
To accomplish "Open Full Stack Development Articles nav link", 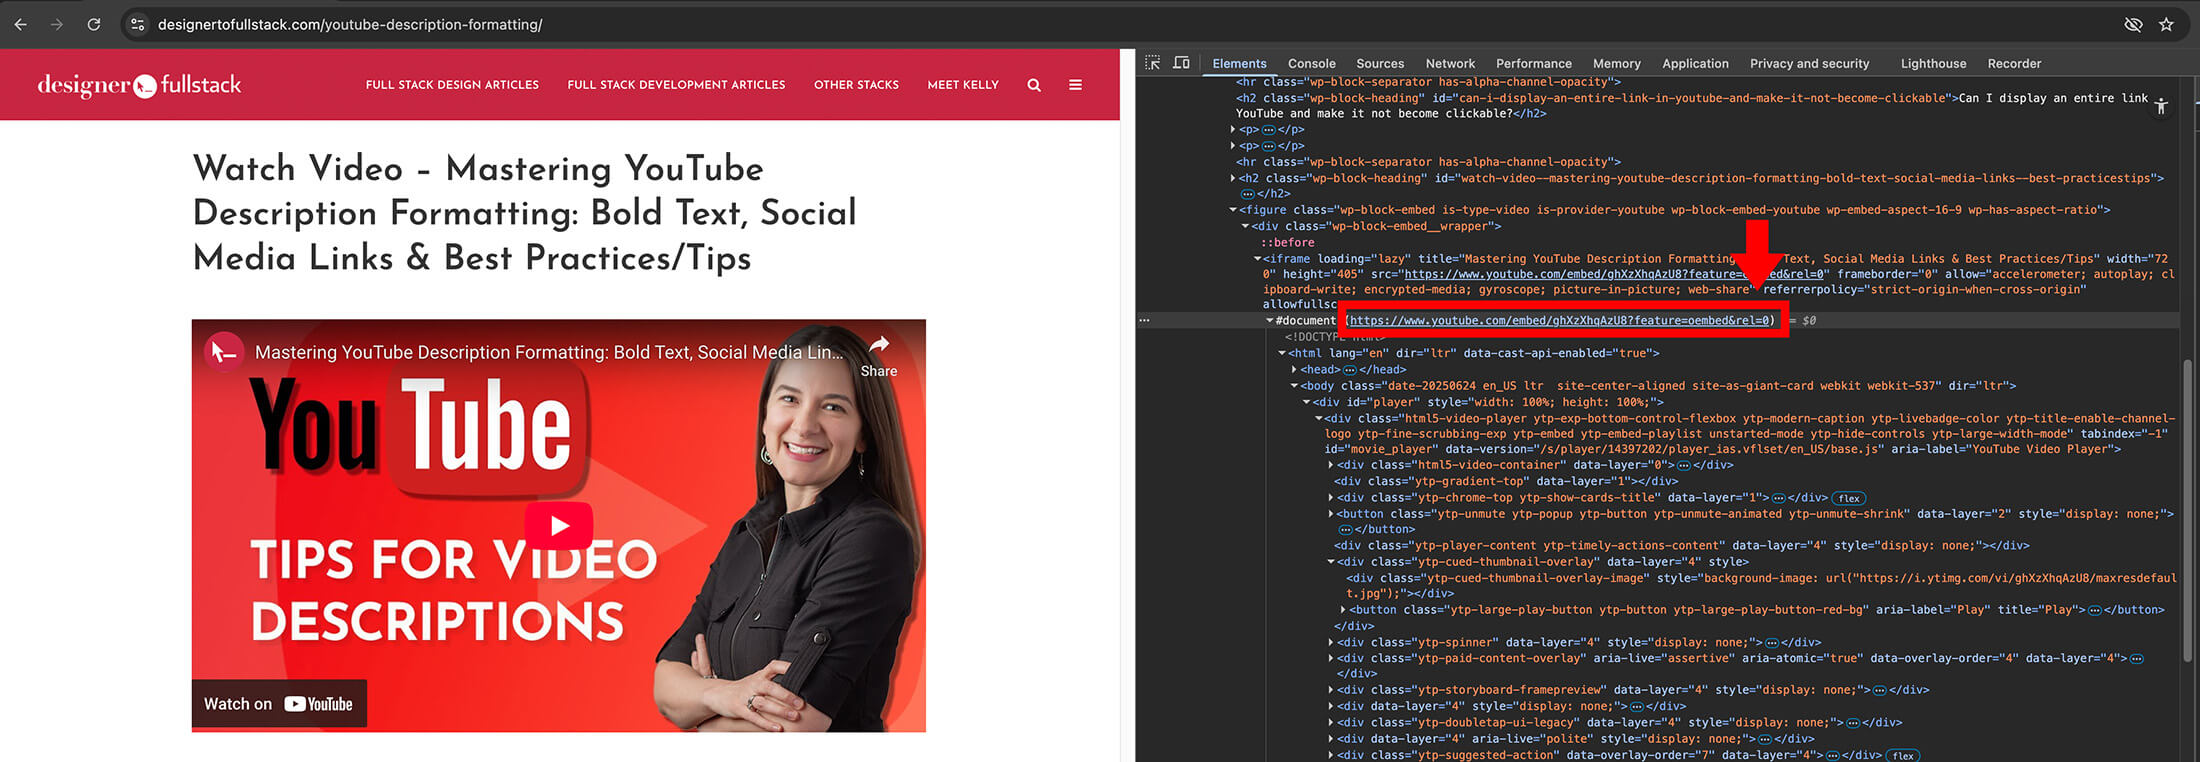I will [676, 85].
